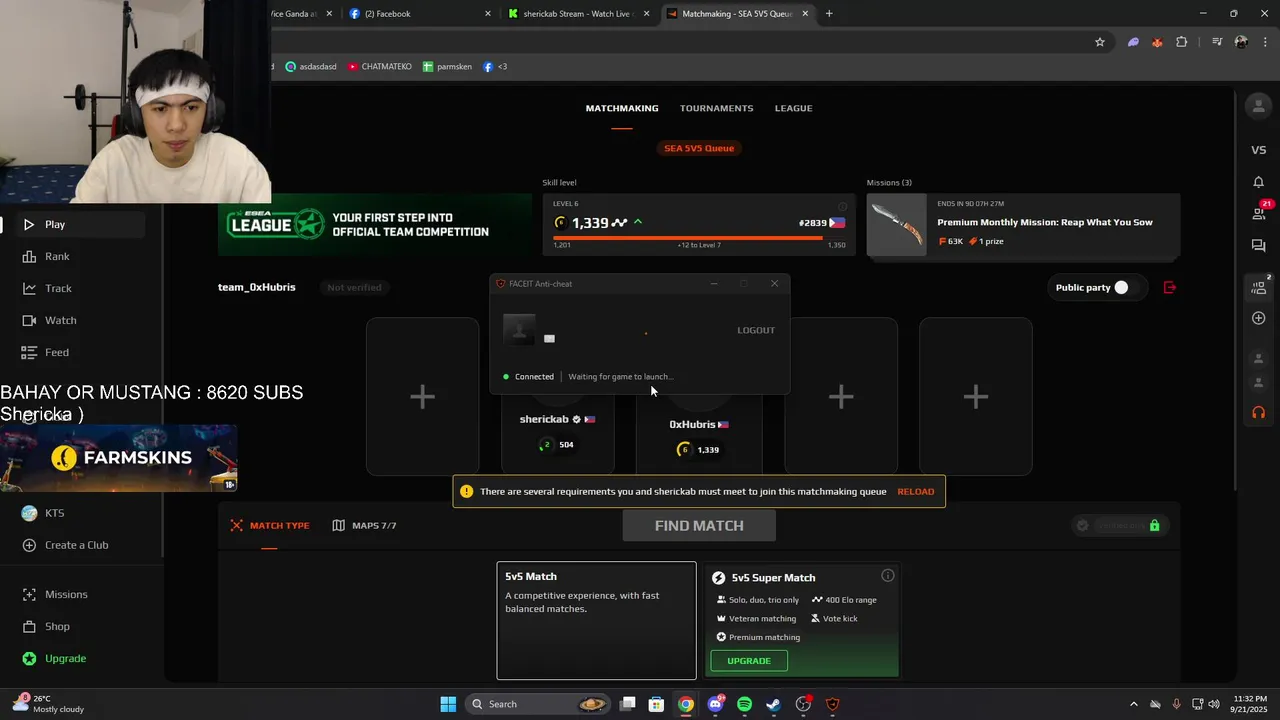Show hidden system tray icons
The image size is (1280, 720).
tap(1133, 704)
